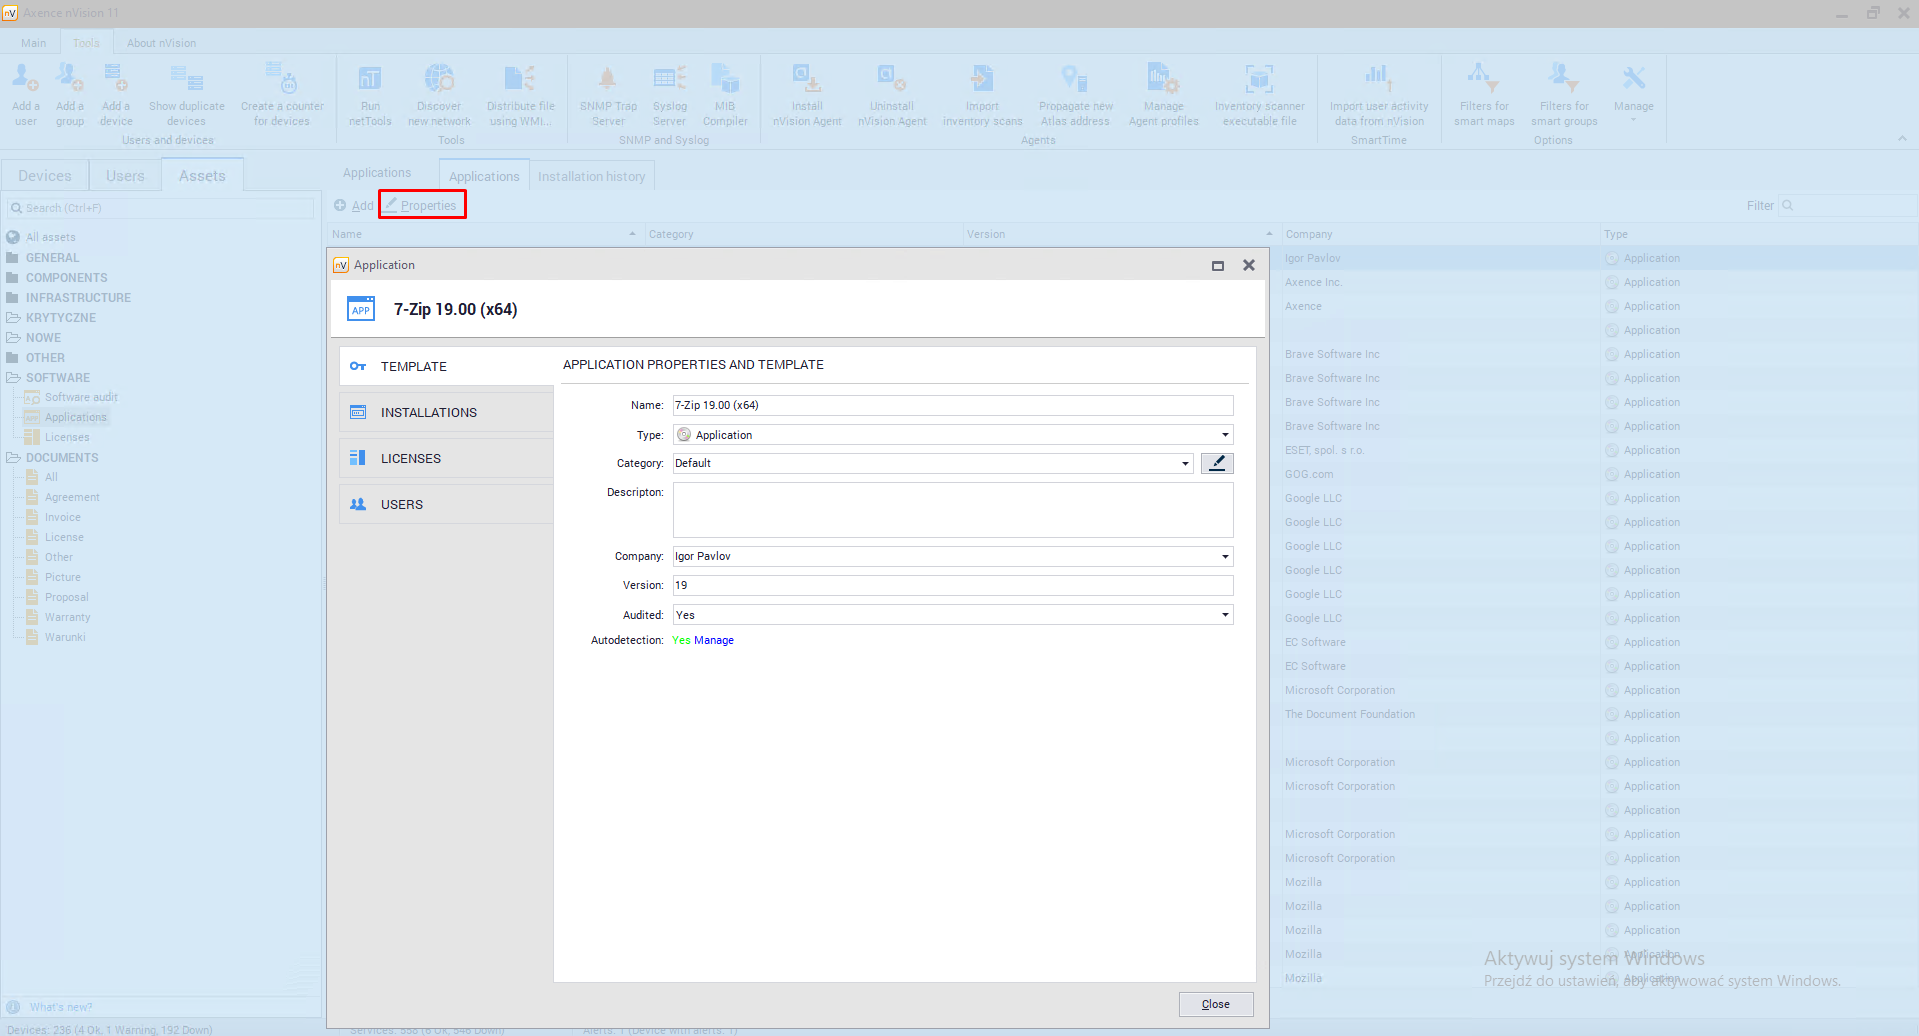1919x1036 pixels.
Task: Maximize the Application dialog window
Action: tap(1218, 266)
